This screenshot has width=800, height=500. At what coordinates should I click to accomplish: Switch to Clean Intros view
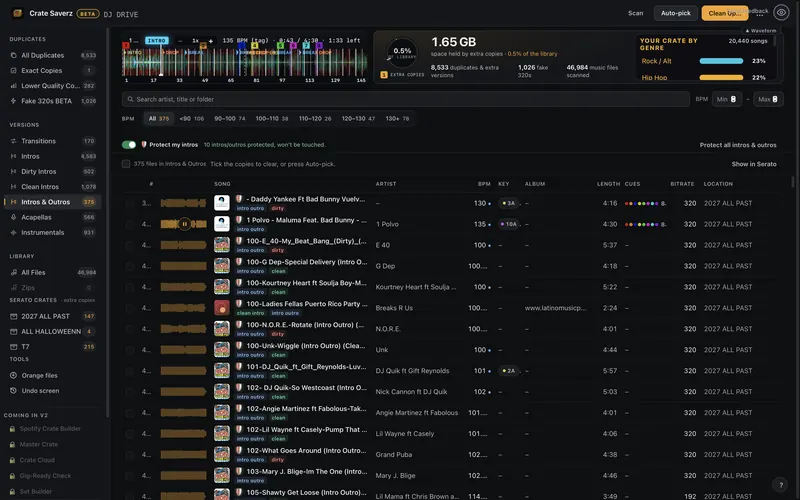pyautogui.click(x=53, y=187)
